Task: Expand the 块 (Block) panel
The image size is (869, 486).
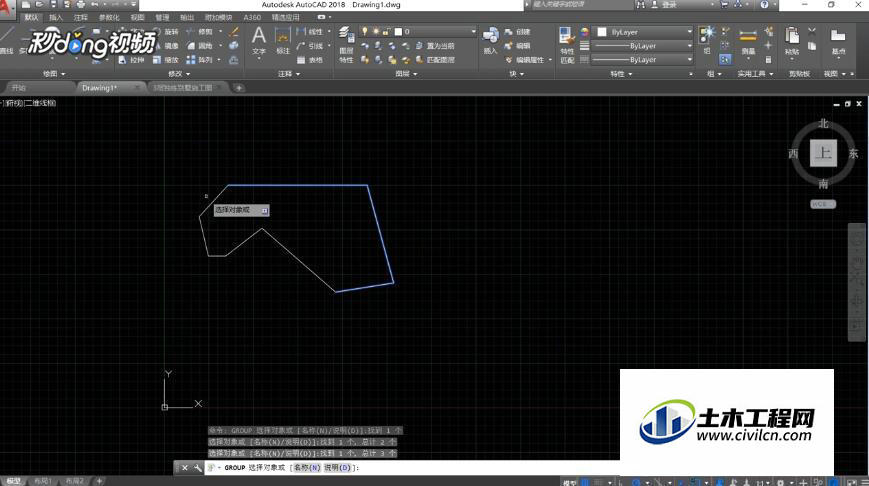Action: click(516, 74)
